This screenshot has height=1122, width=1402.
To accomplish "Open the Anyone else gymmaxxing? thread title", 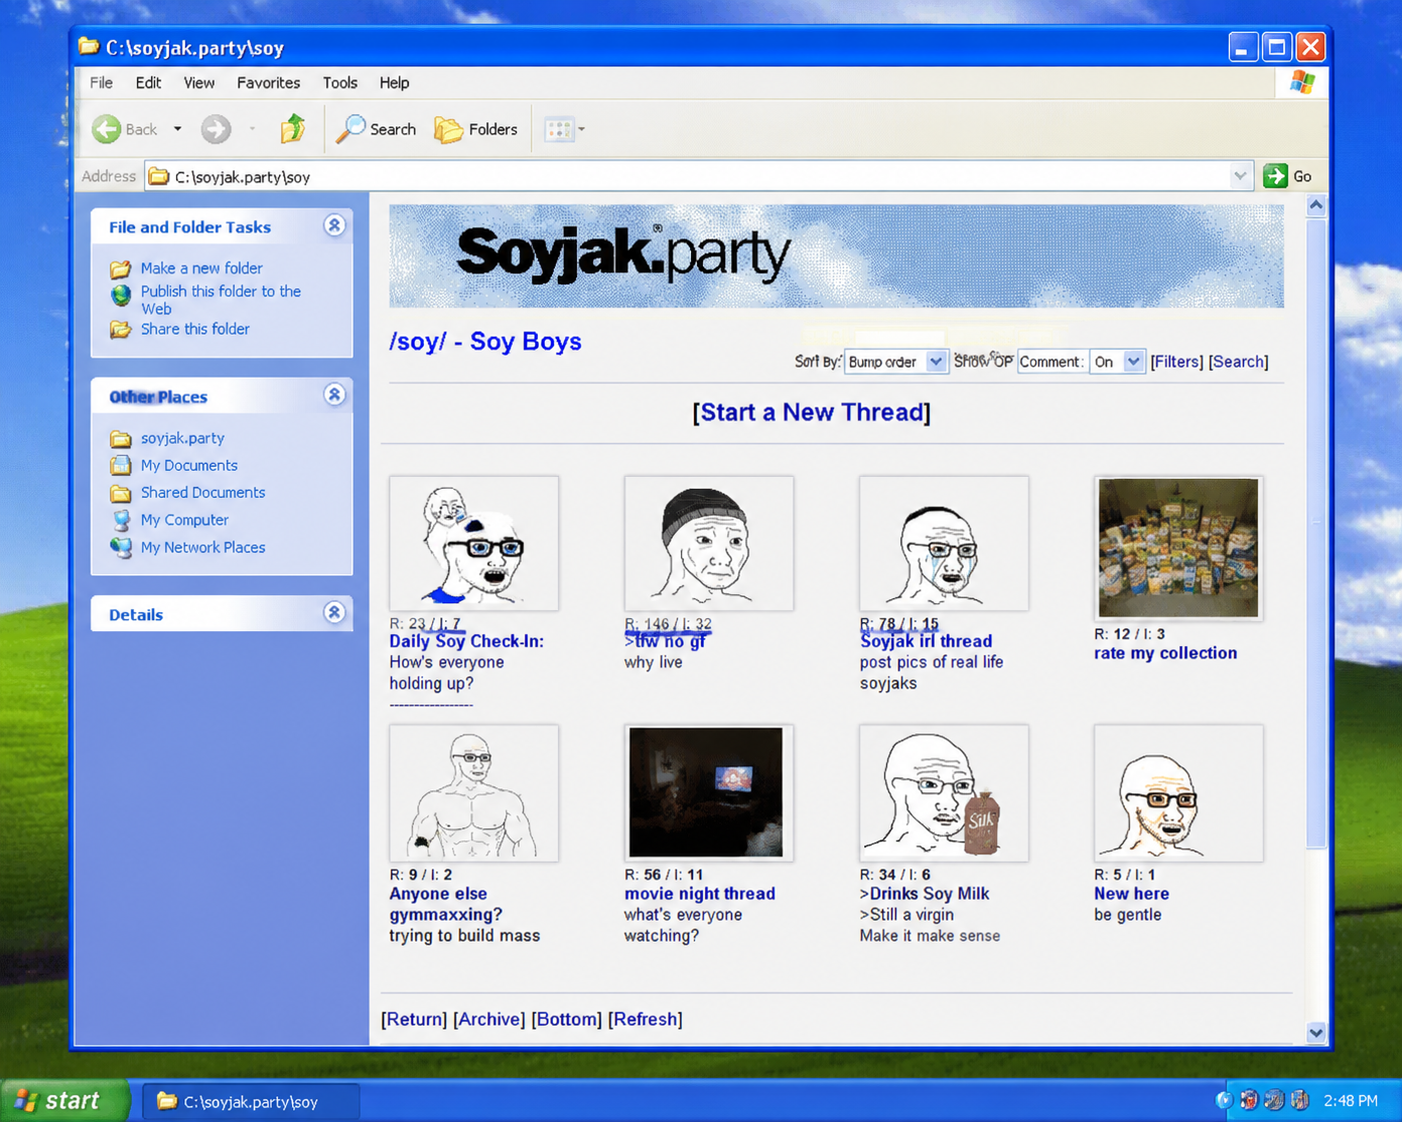I will 446,904.
